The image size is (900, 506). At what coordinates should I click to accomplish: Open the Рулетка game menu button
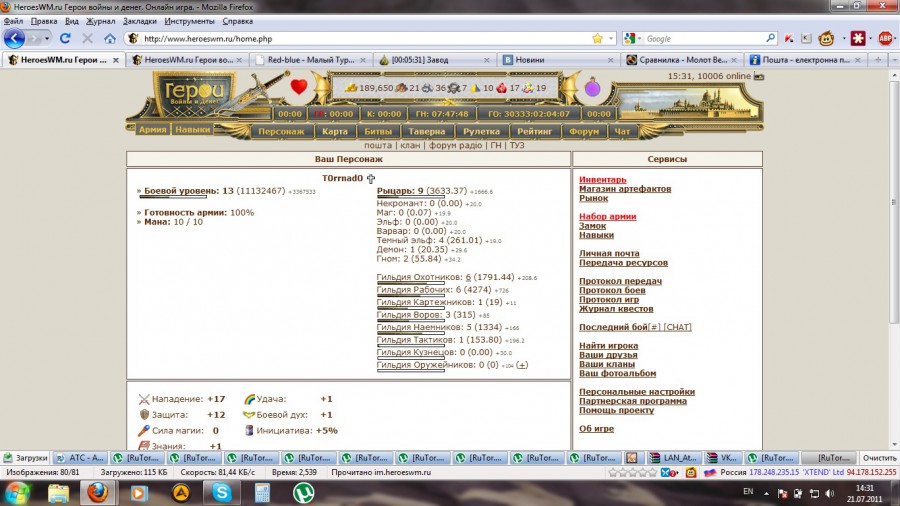(481, 131)
